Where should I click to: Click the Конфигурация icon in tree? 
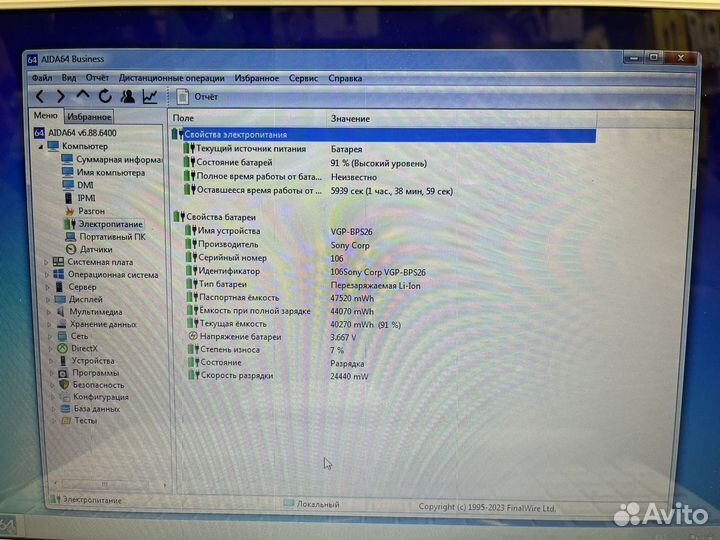tap(65, 397)
